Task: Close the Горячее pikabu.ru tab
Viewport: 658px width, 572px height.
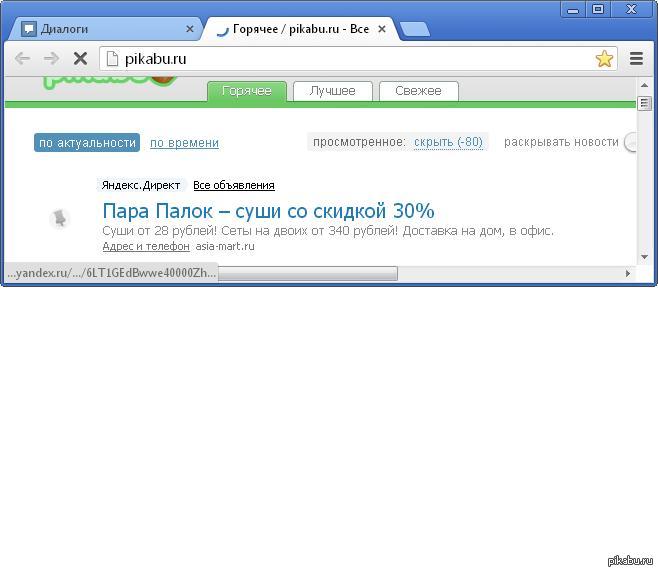Action: [x=382, y=29]
